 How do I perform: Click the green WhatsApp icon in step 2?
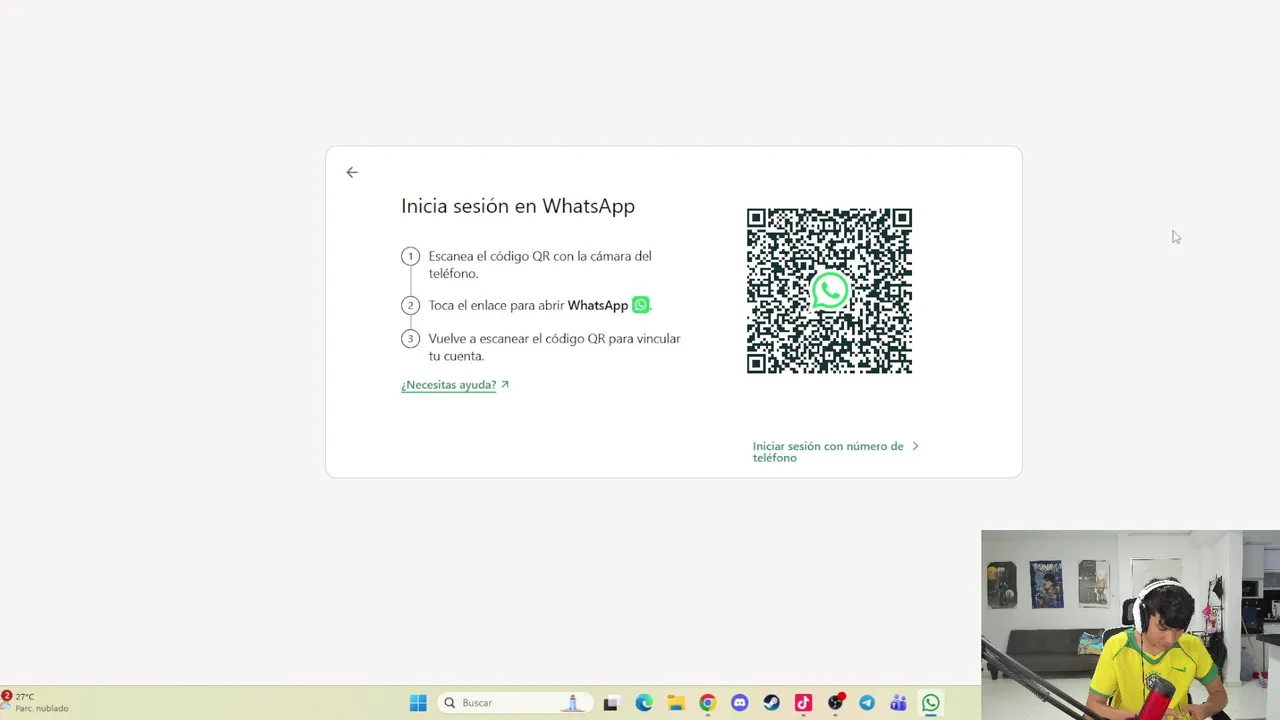coord(640,305)
